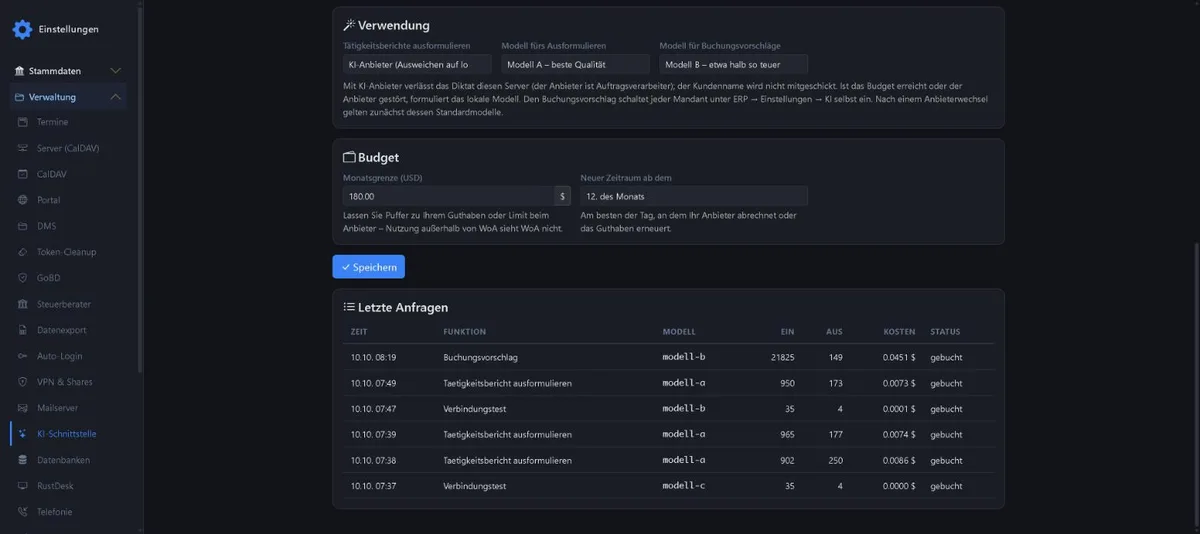Click the Datenexport icon
Viewport: 1200px width, 534px height.
(x=24, y=330)
